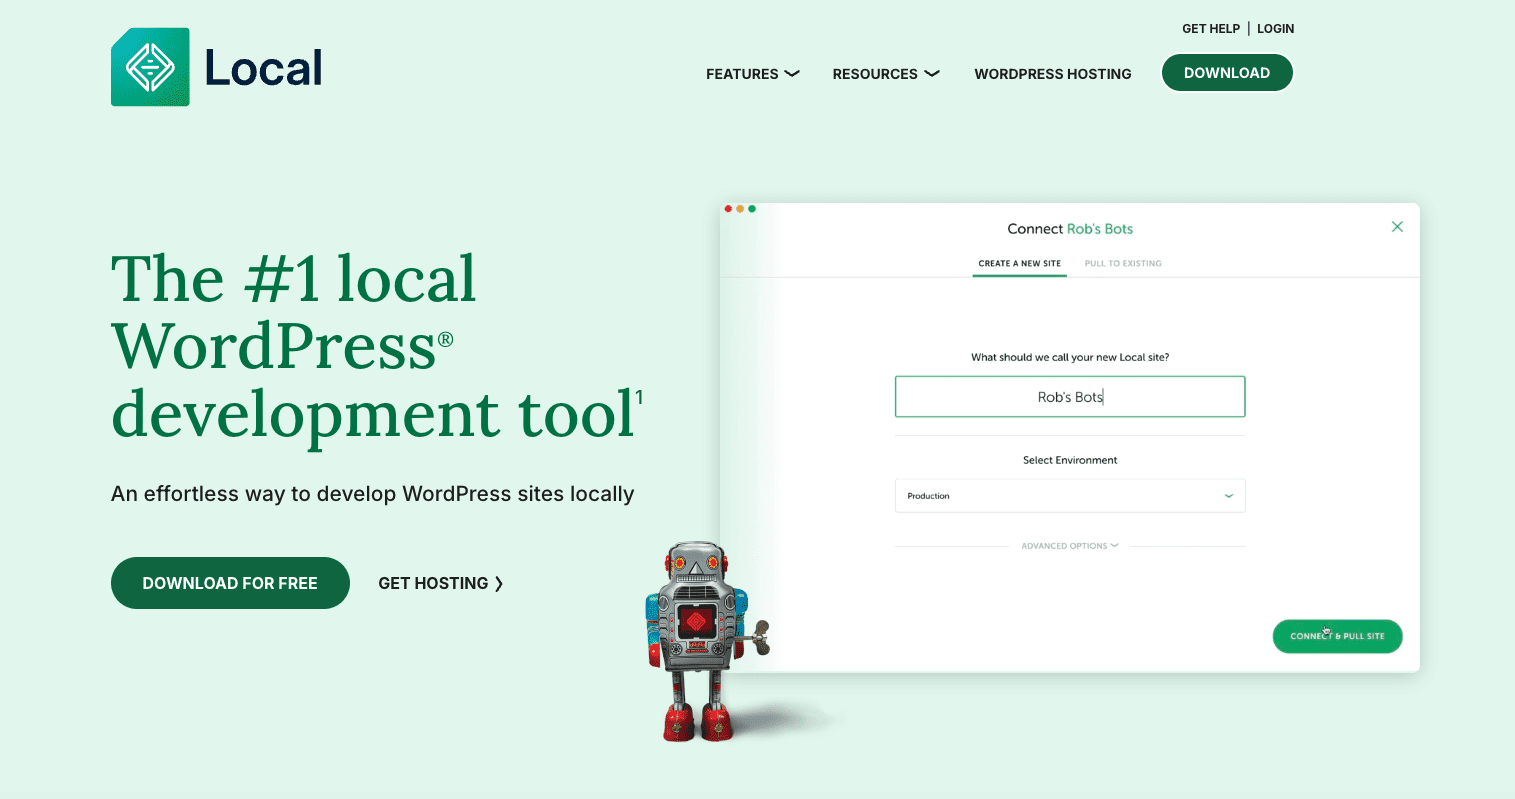
Task: Click the yellow window control dot
Action: tap(740, 209)
